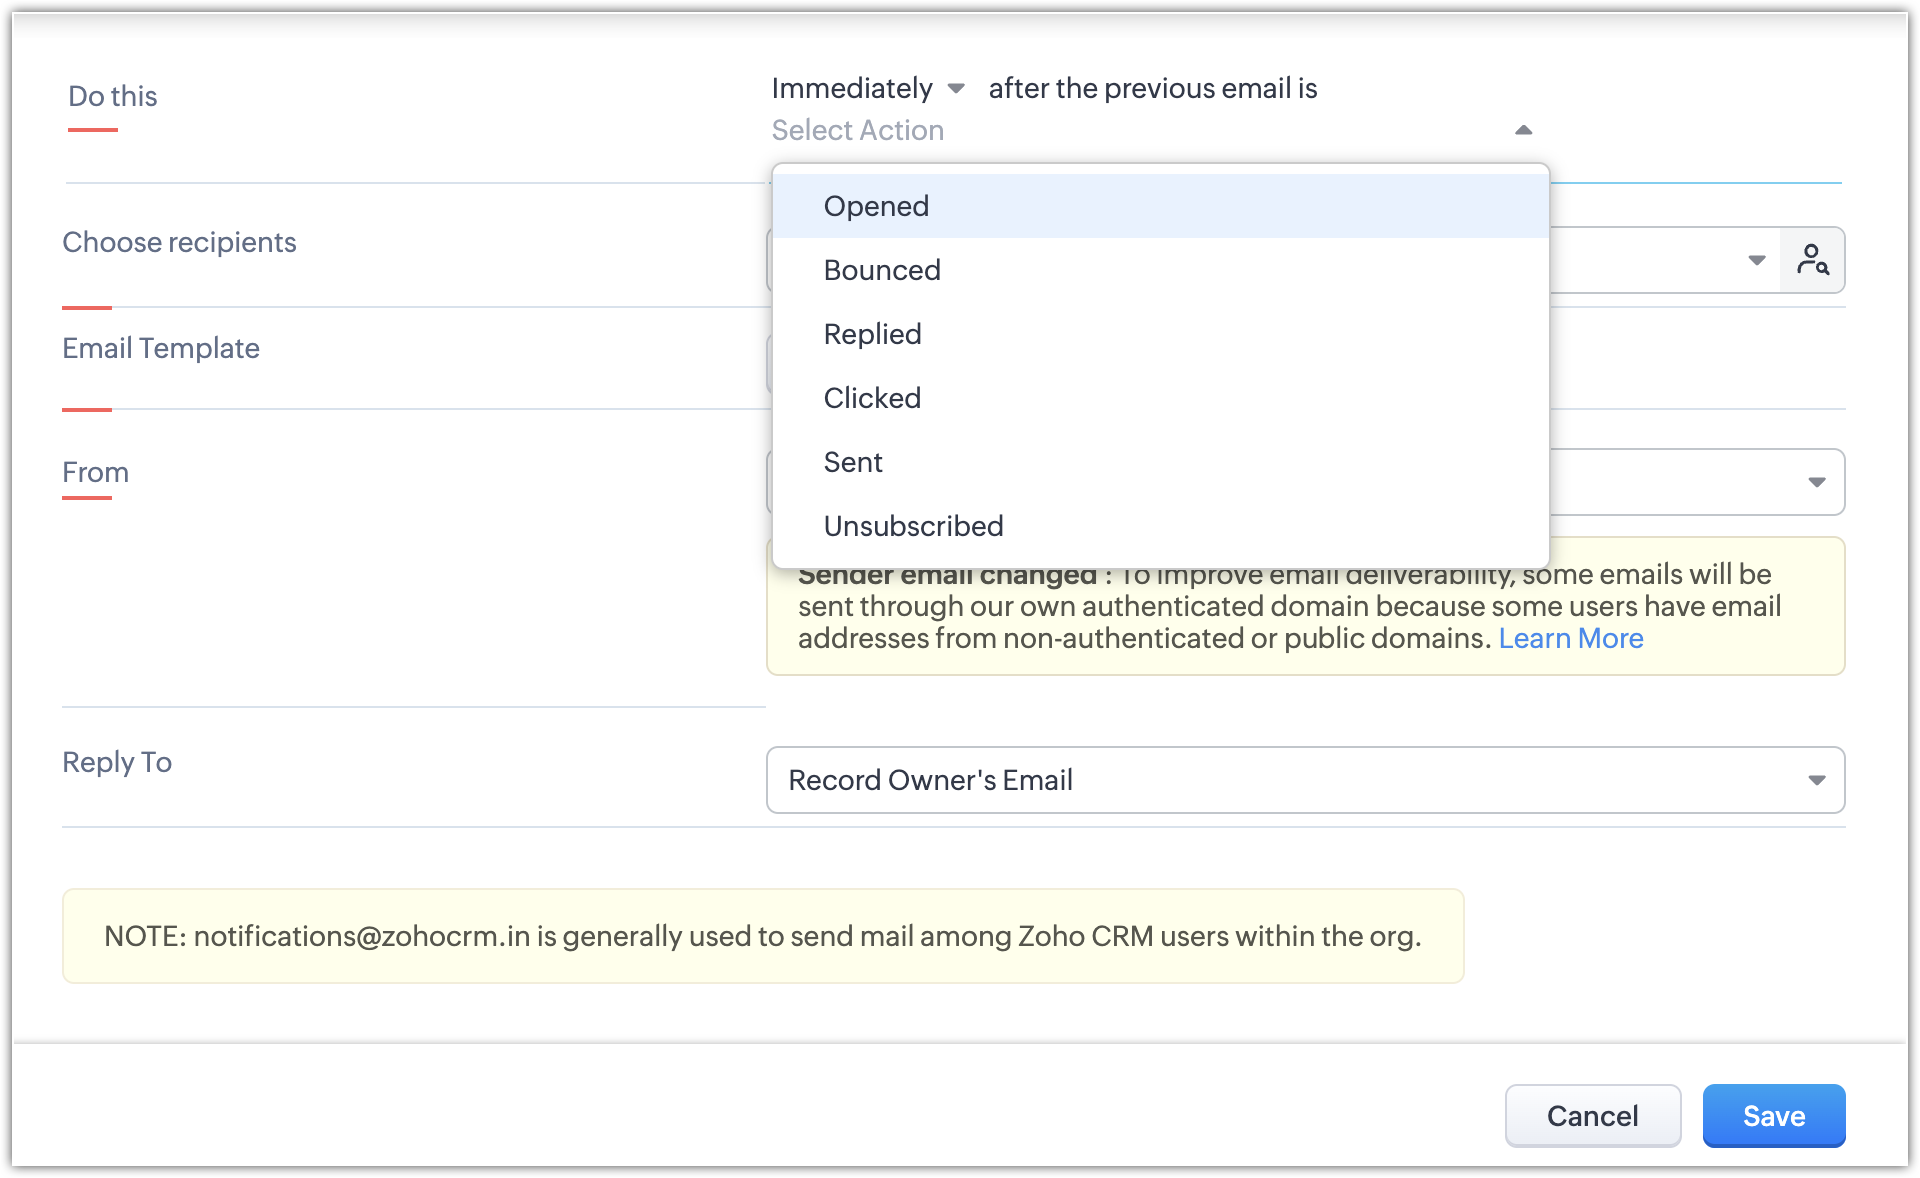
Task: Select Clicked in the action list
Action: tap(872, 398)
